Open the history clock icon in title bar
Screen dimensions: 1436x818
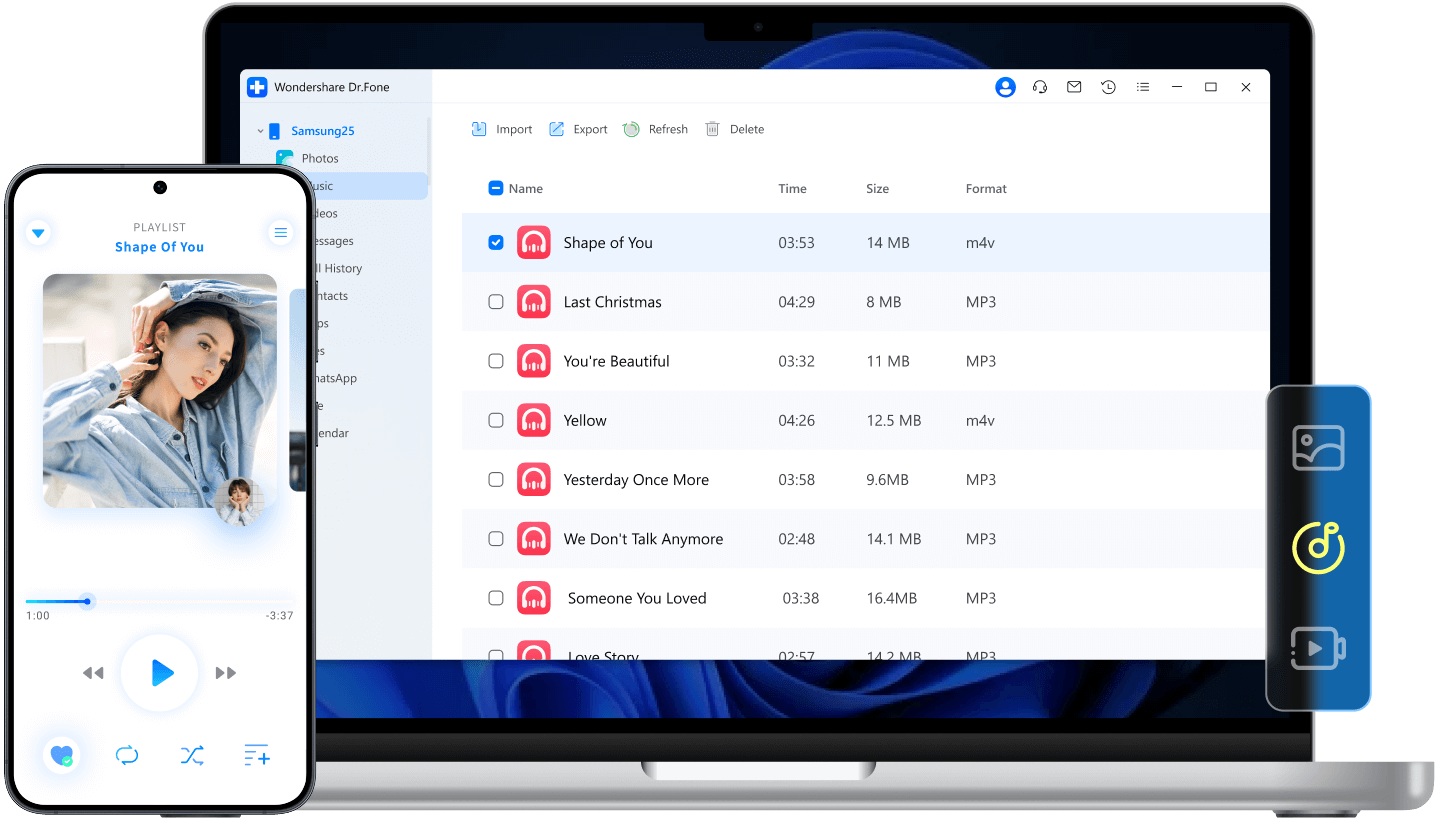(1108, 87)
